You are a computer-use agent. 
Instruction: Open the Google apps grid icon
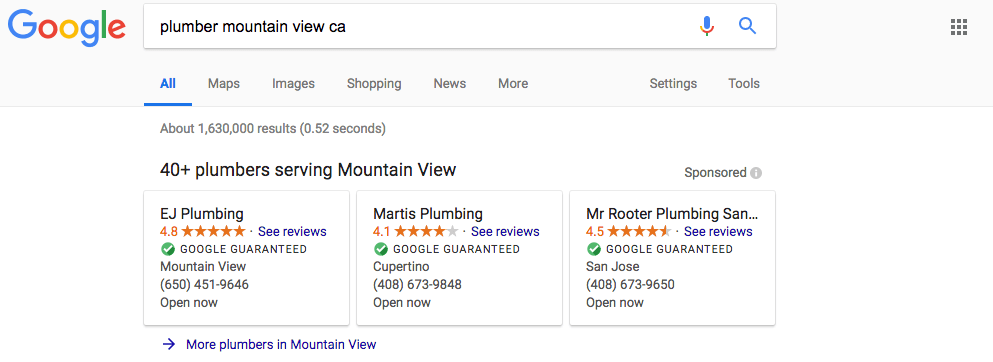(x=959, y=27)
